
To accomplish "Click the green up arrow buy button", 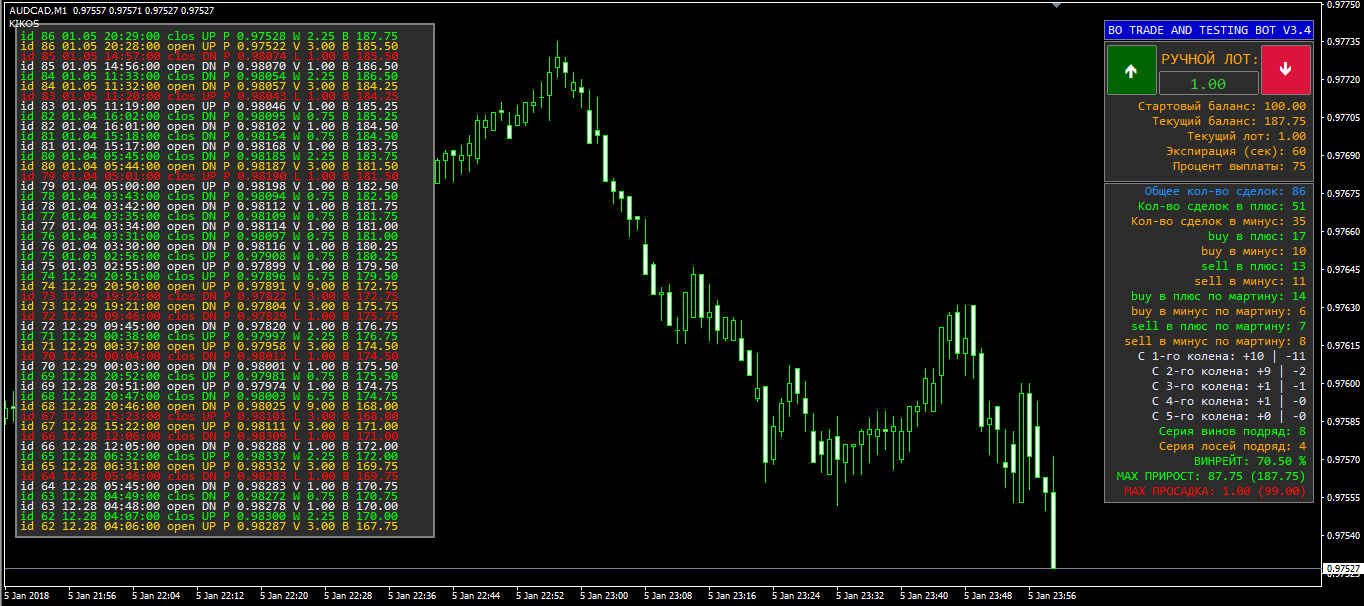I will [x=1130, y=70].
